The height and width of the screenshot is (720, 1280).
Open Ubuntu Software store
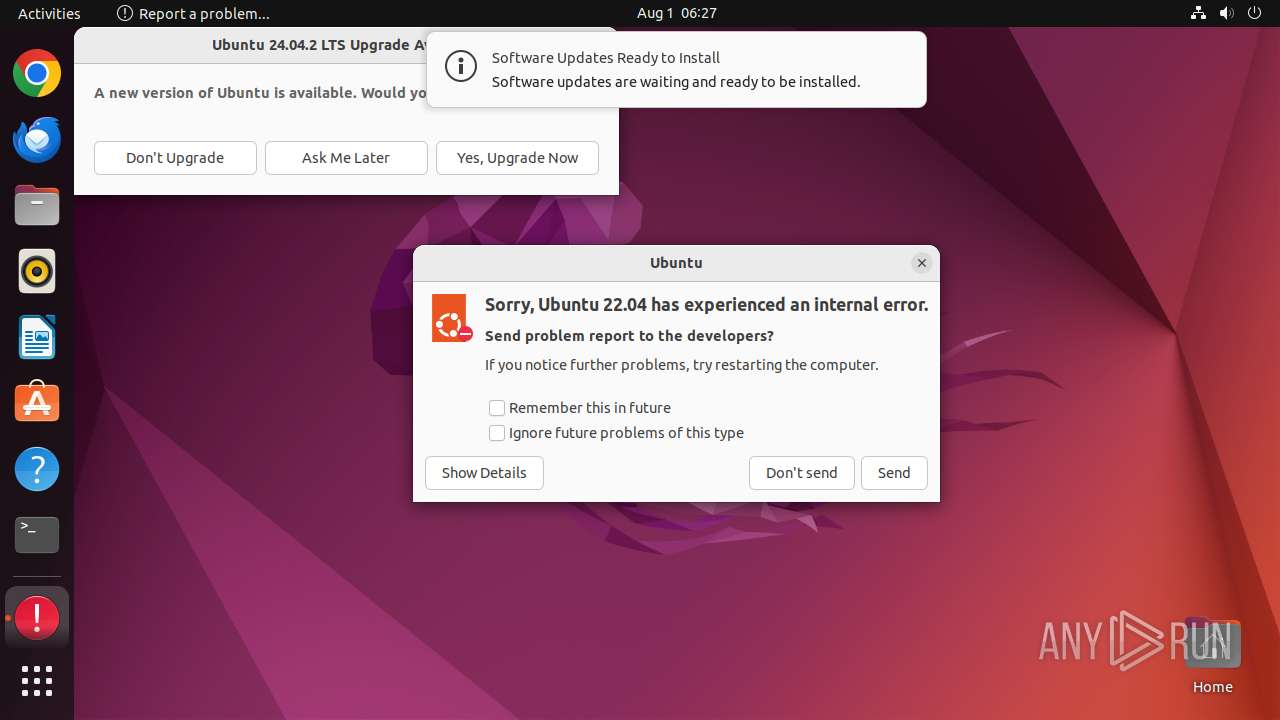37,403
